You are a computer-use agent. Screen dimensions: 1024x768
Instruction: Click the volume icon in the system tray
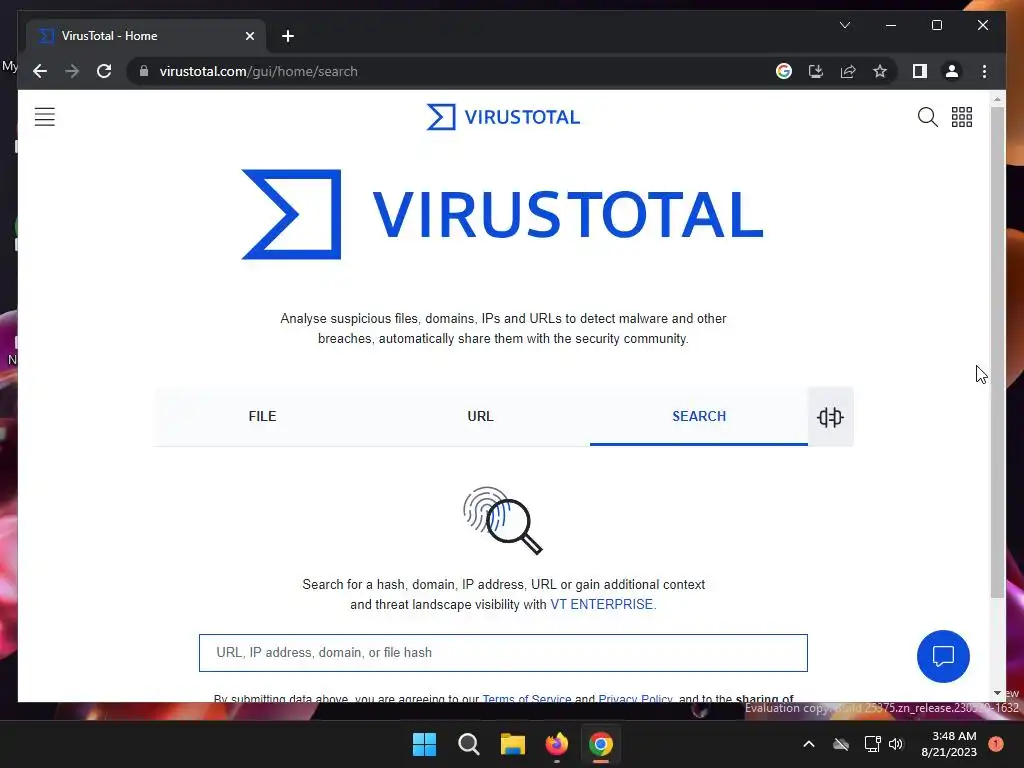pyautogui.click(x=896, y=744)
